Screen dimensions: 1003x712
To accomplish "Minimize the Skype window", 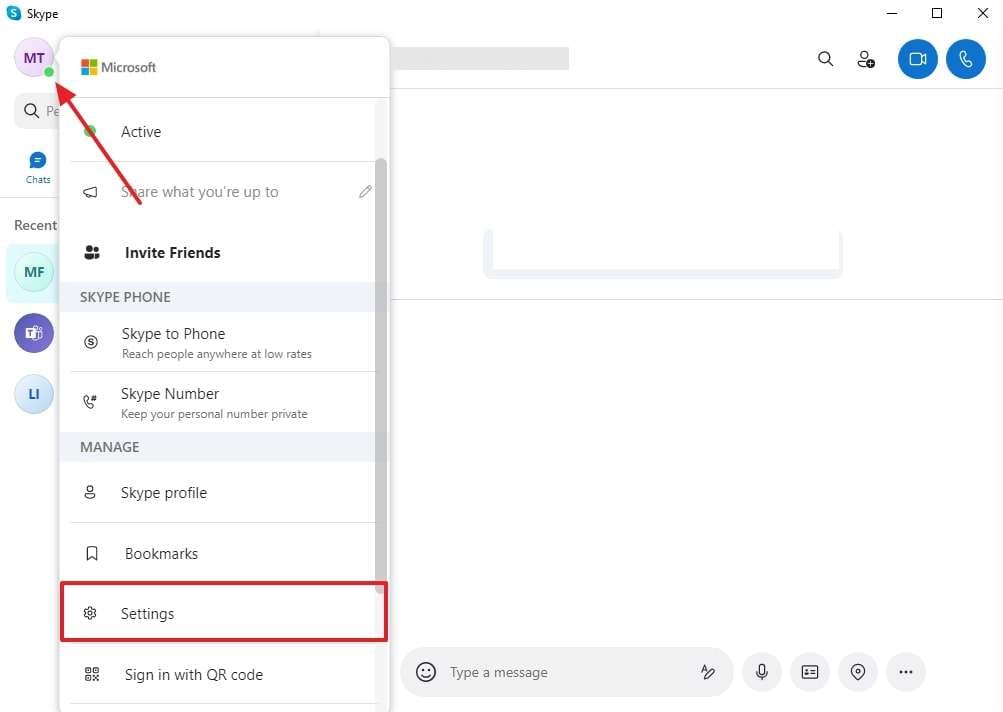I will (892, 13).
